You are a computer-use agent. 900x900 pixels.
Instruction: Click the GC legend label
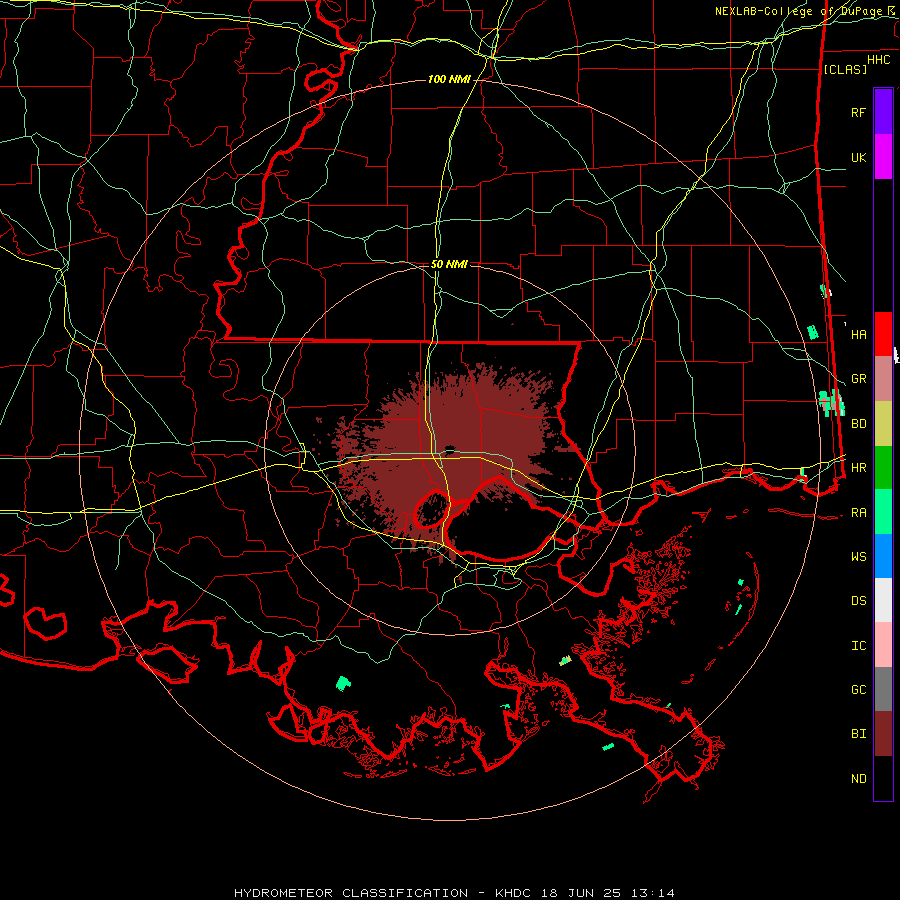click(x=858, y=690)
